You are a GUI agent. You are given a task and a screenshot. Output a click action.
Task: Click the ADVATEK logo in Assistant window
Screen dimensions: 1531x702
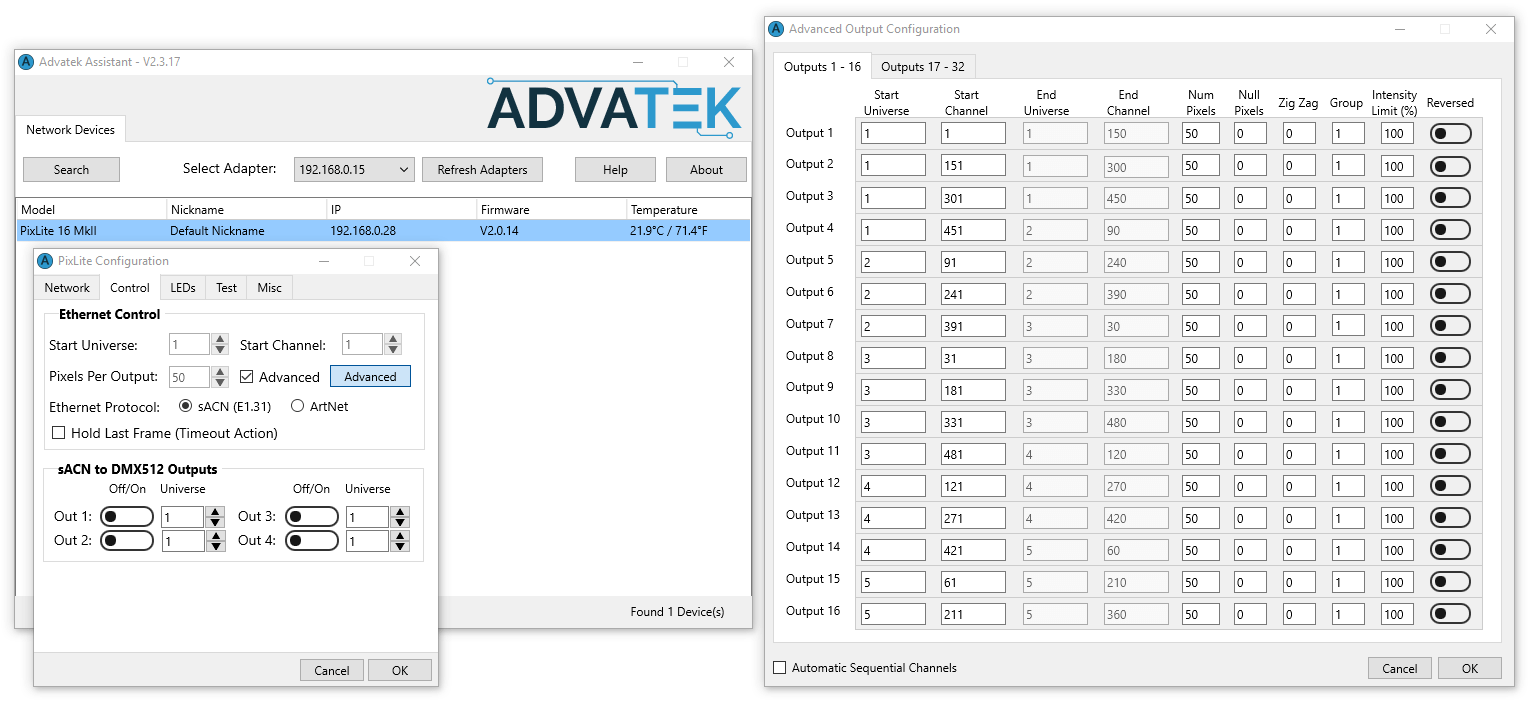coord(615,107)
